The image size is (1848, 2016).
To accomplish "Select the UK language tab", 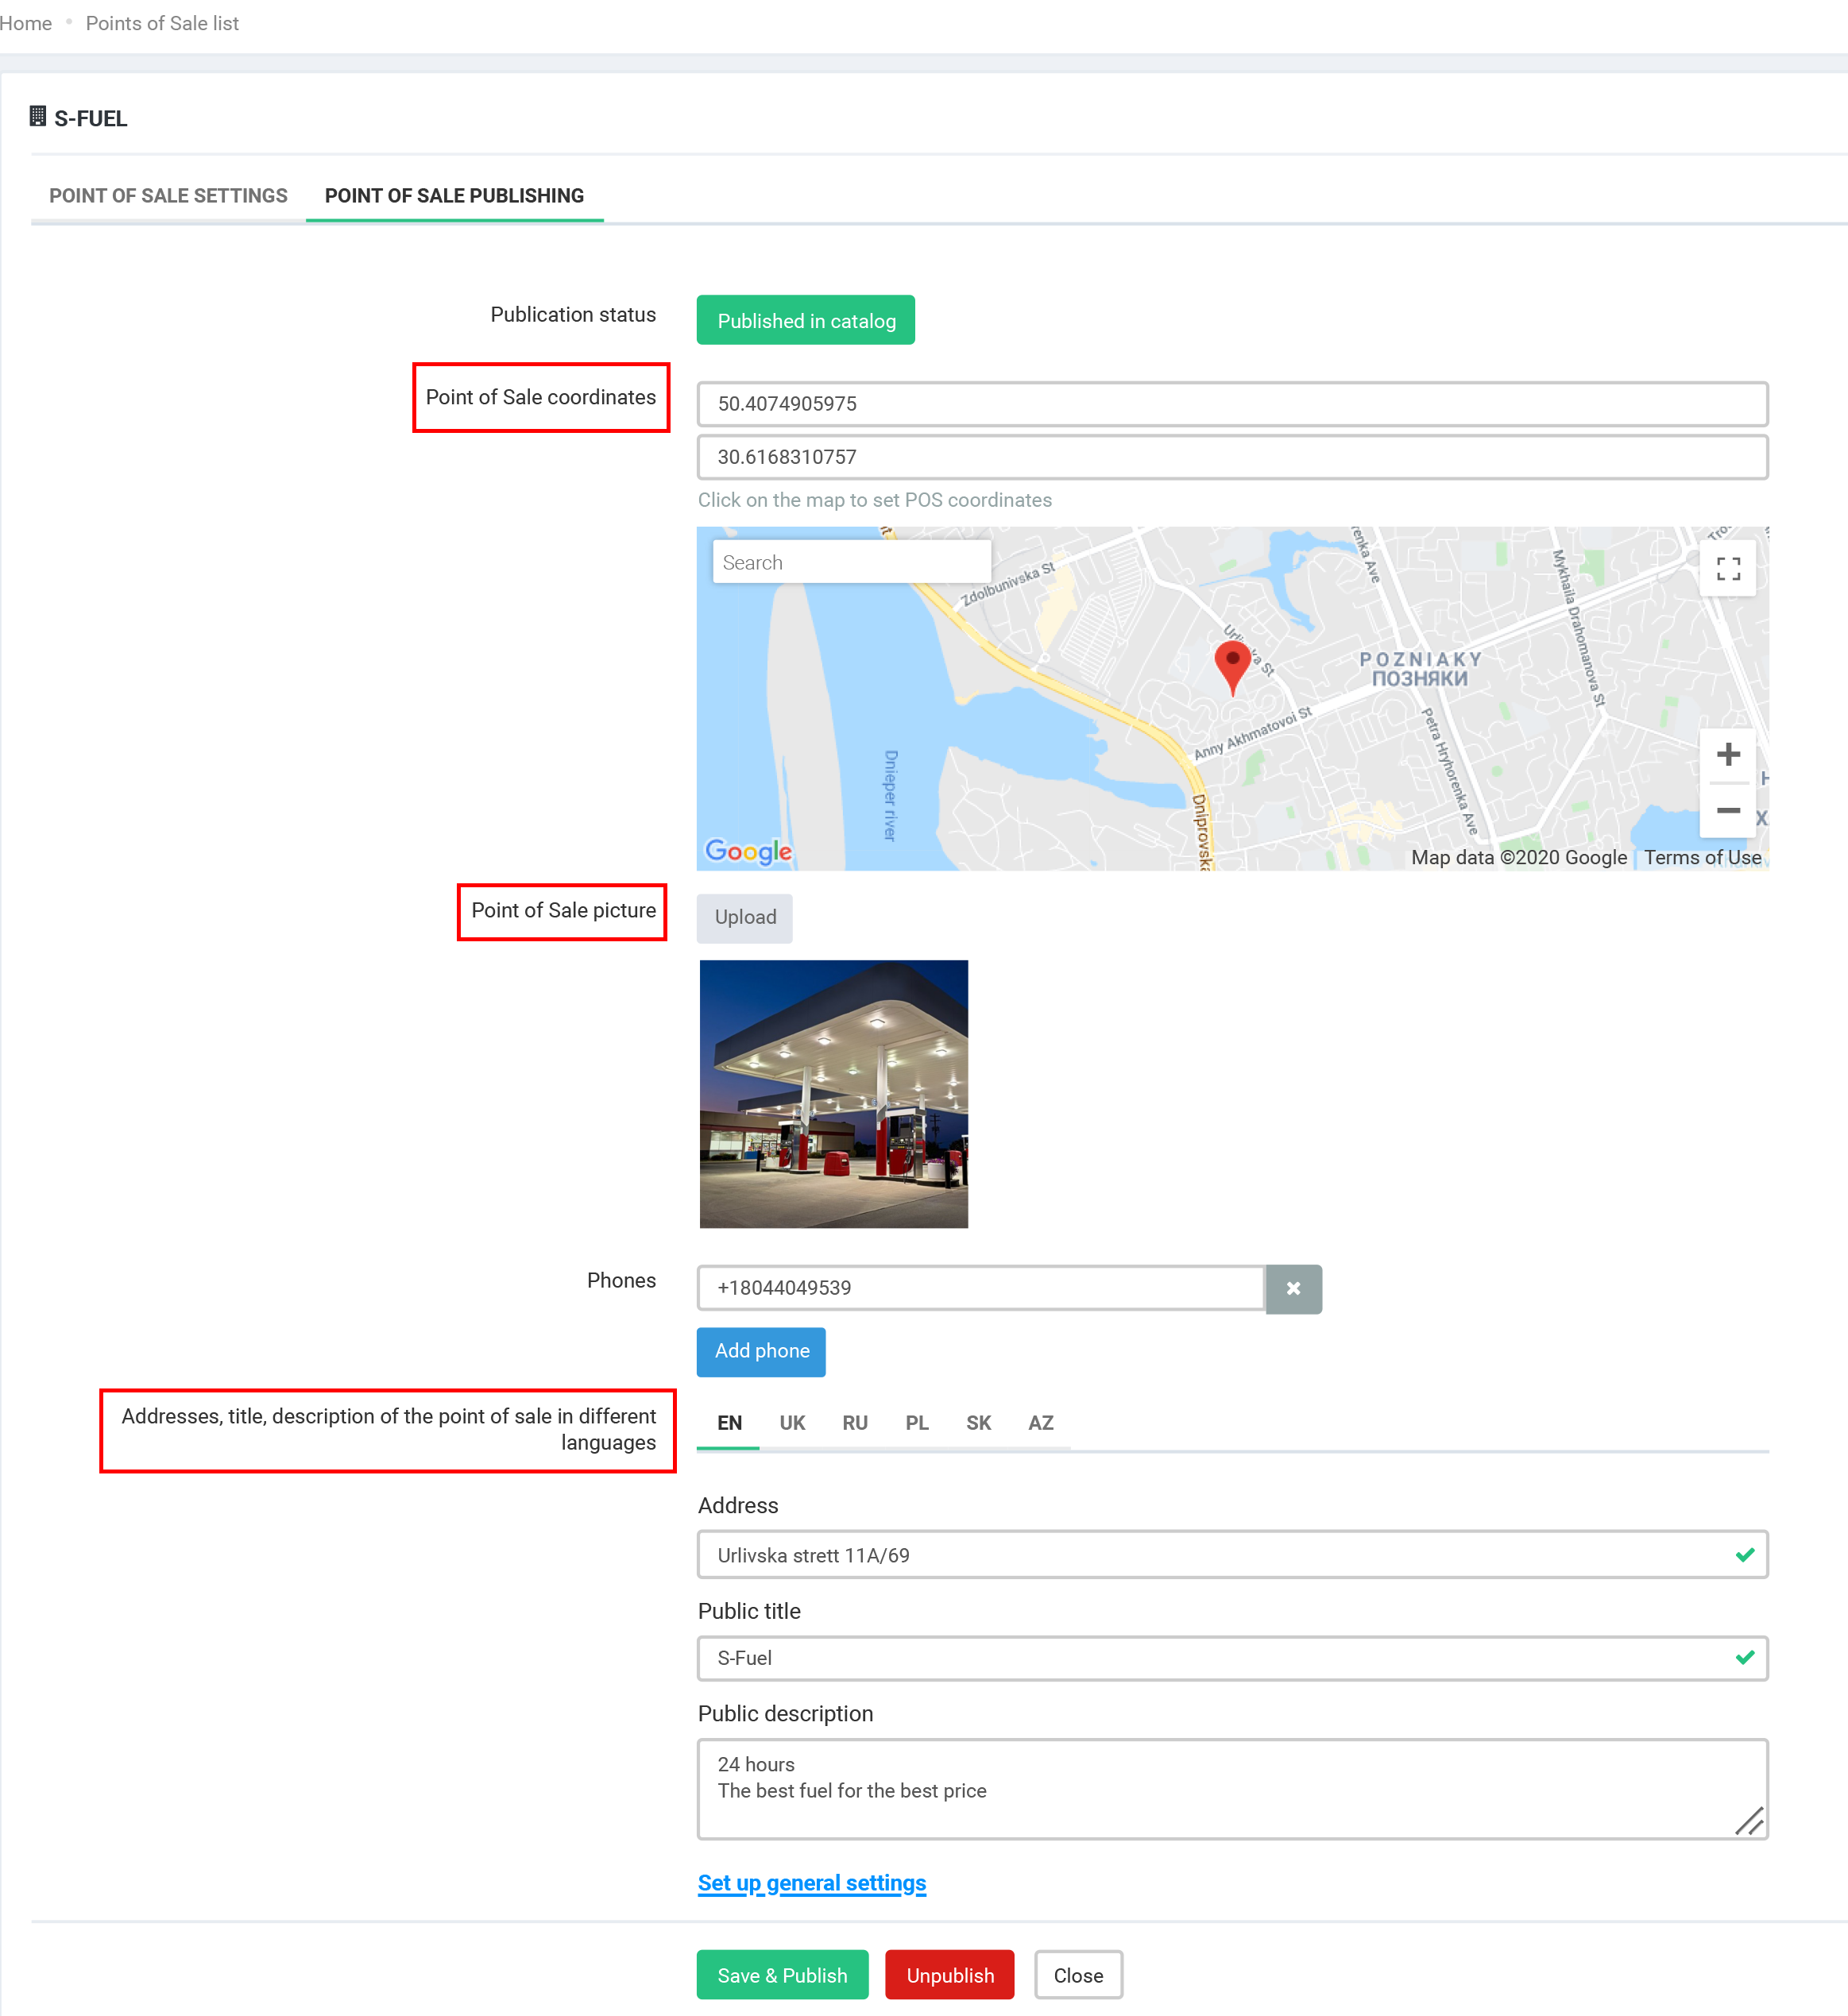I will (792, 1422).
